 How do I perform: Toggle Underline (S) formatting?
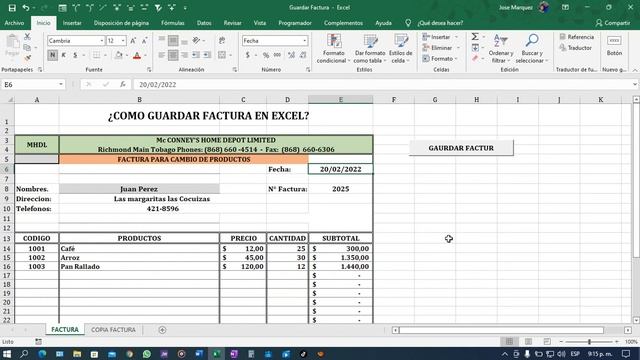coord(75,55)
